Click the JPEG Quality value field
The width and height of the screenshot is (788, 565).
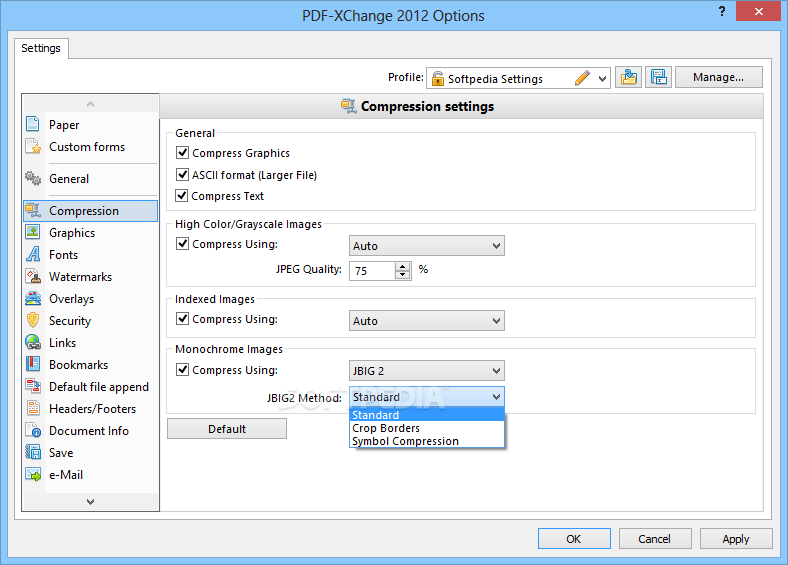pyautogui.click(x=372, y=271)
